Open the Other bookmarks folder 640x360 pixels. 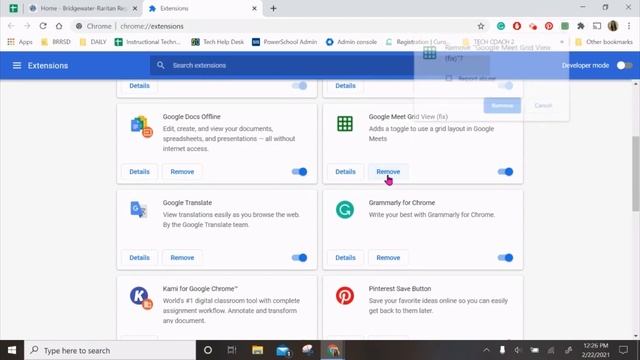click(x=604, y=42)
